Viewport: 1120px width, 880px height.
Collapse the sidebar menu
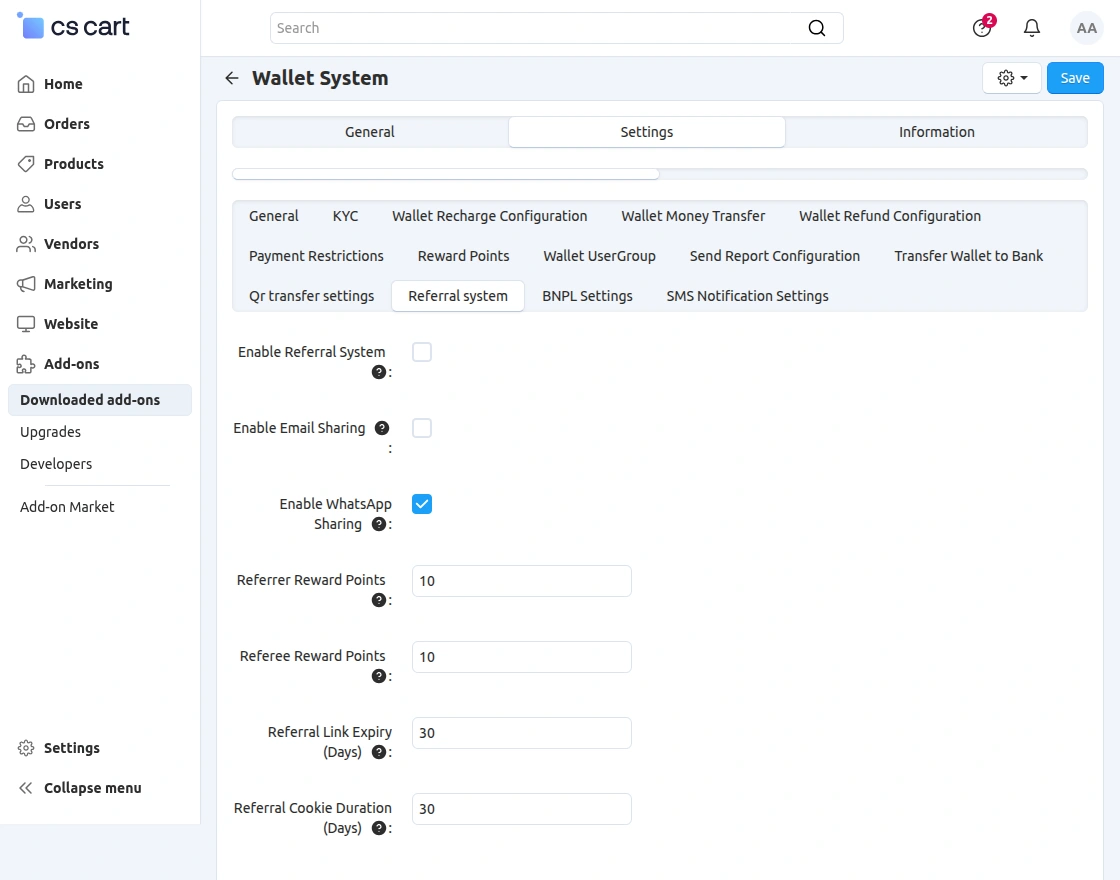[93, 788]
